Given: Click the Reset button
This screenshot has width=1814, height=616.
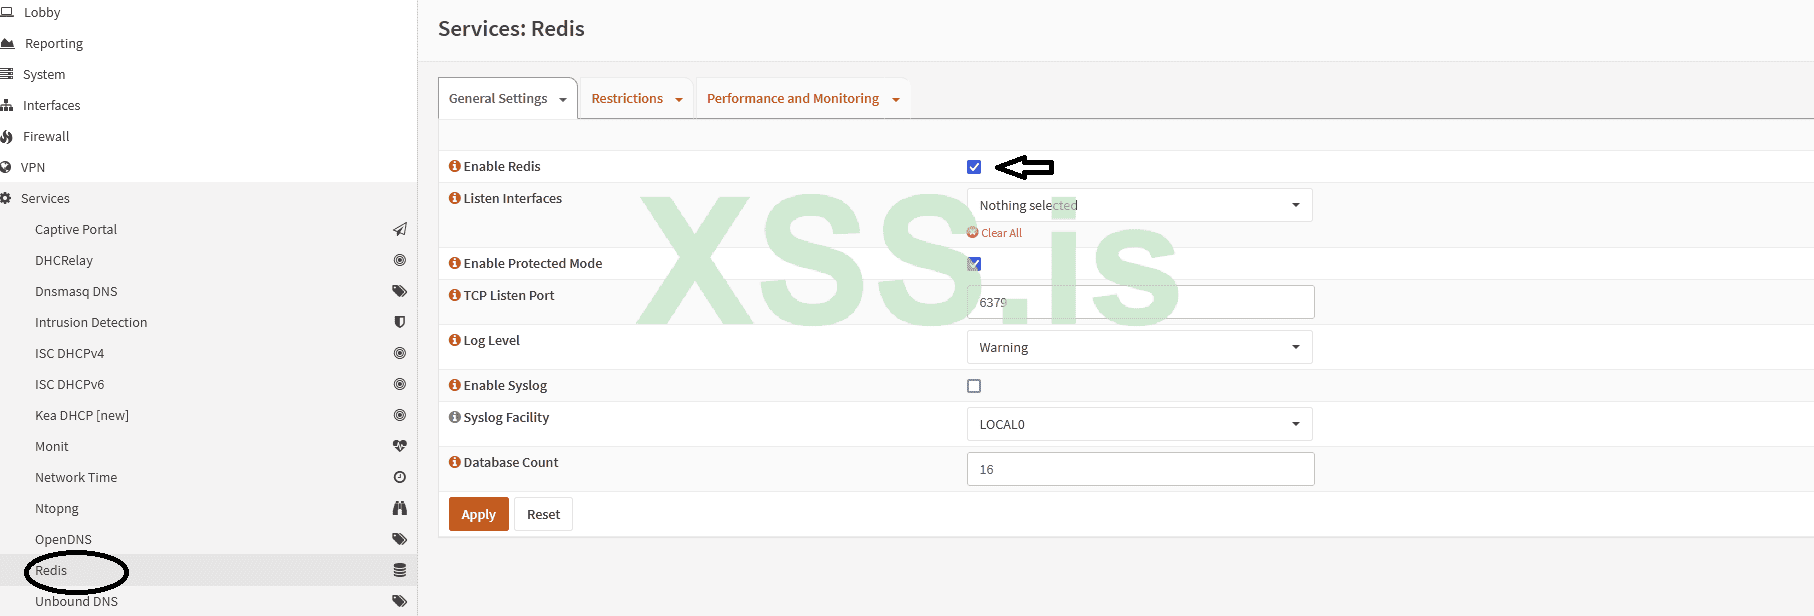Looking at the screenshot, I should tap(543, 514).
